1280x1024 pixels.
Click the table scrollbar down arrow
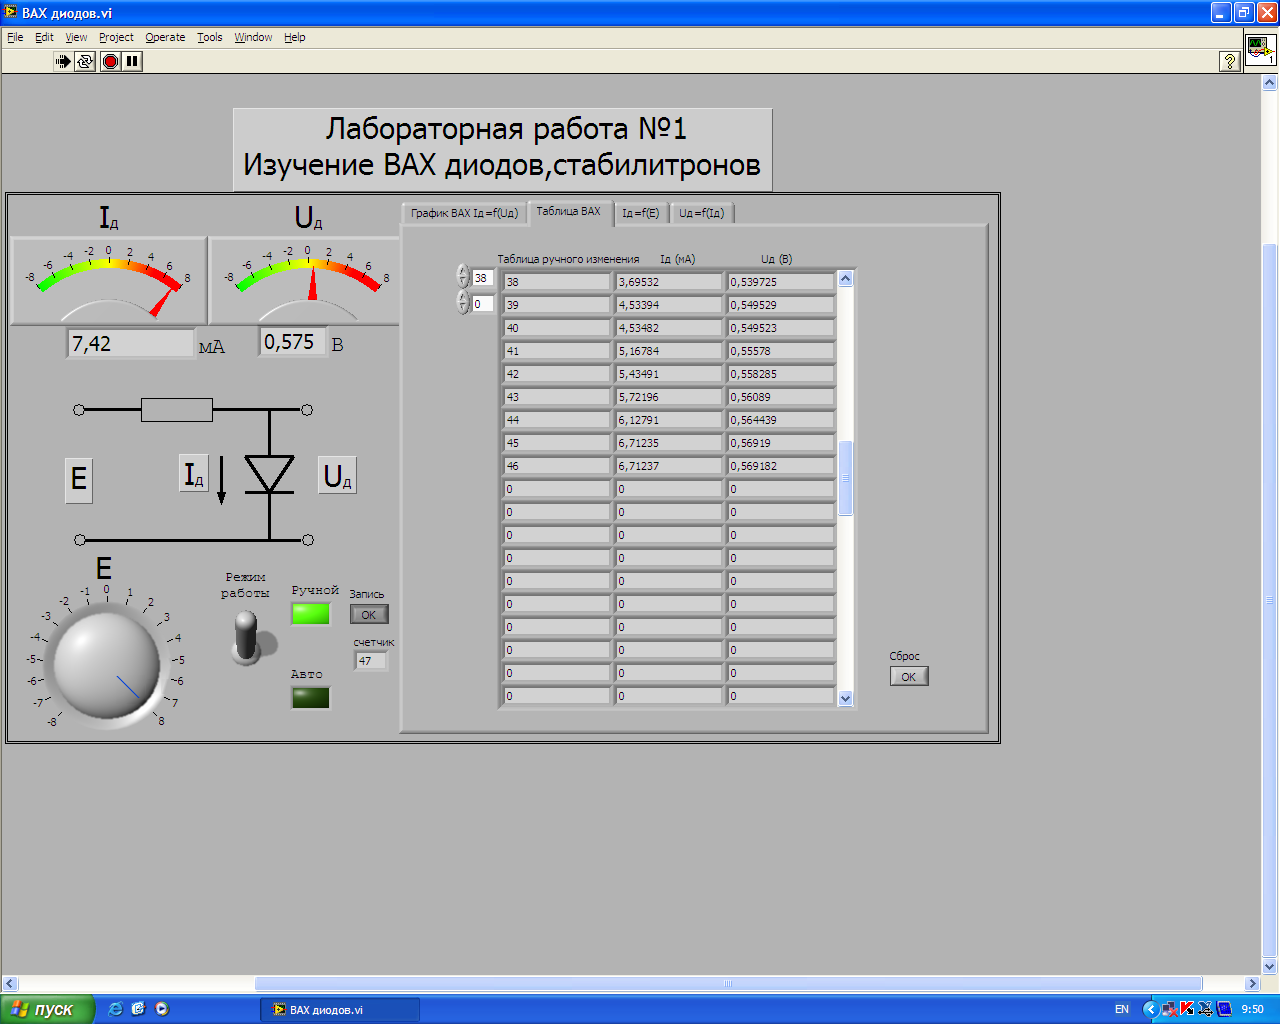click(x=845, y=699)
